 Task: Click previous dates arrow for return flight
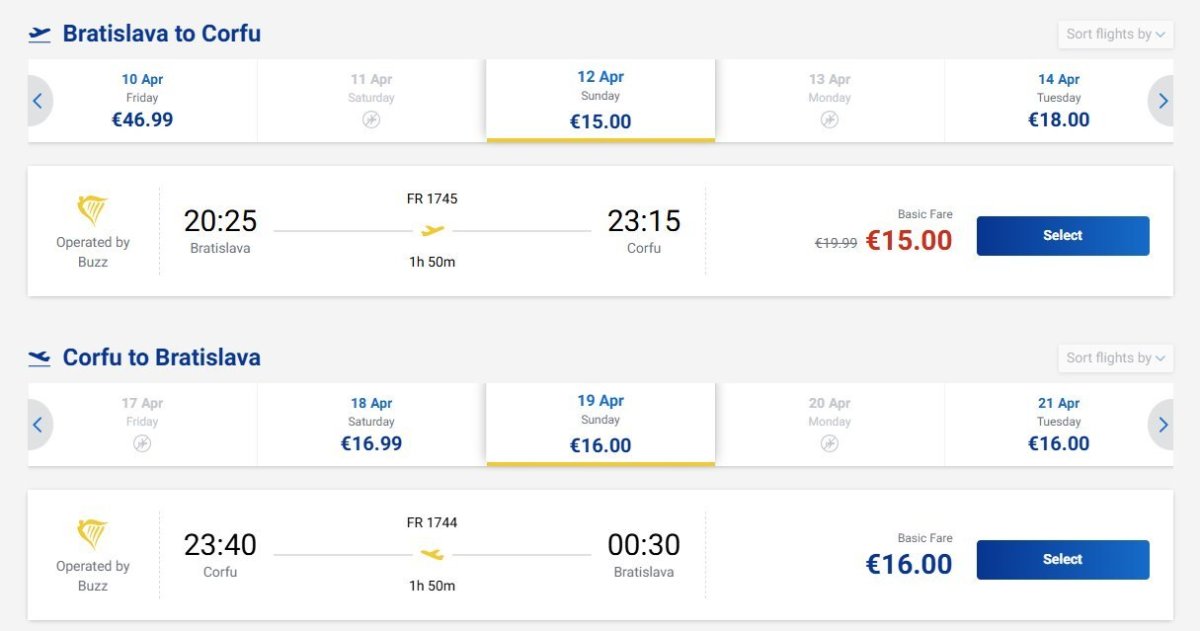pyautogui.click(x=38, y=424)
